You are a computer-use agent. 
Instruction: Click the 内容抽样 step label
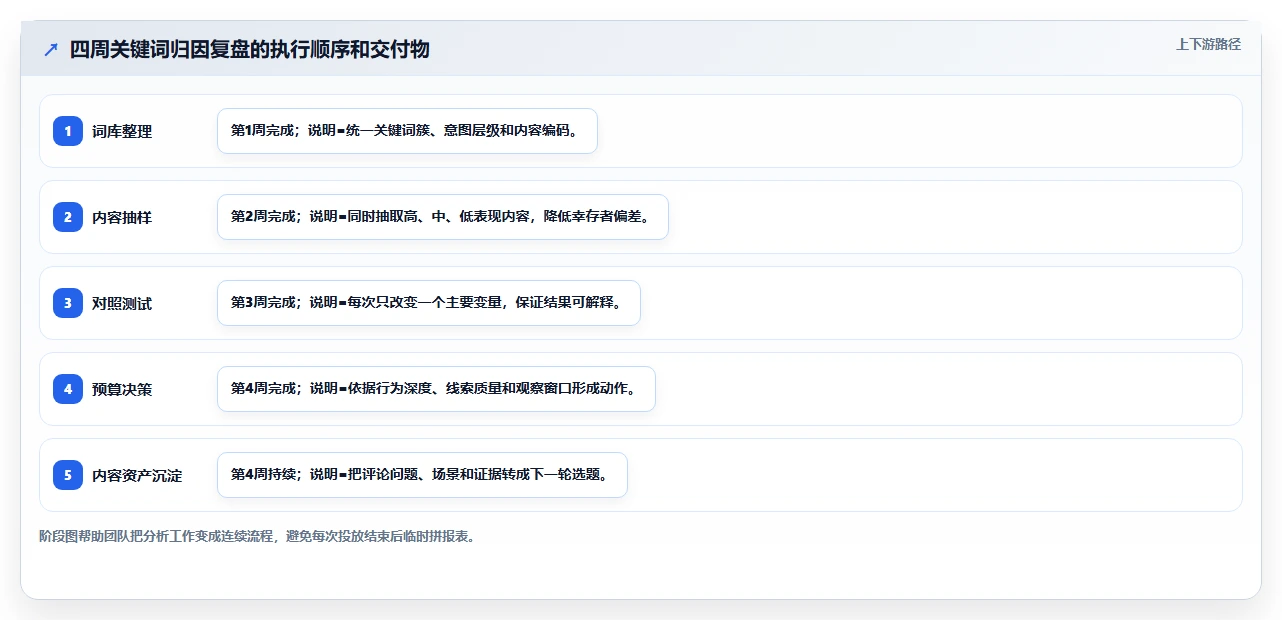pyautogui.click(x=122, y=217)
